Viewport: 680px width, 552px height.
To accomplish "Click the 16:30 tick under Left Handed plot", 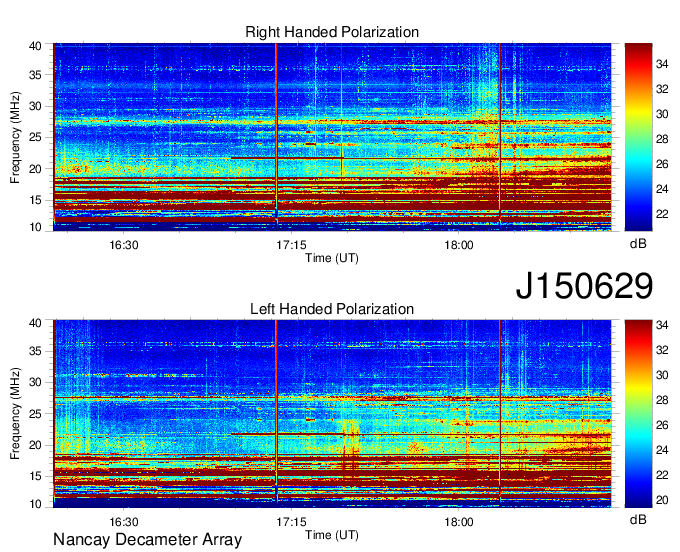I will coord(124,522).
